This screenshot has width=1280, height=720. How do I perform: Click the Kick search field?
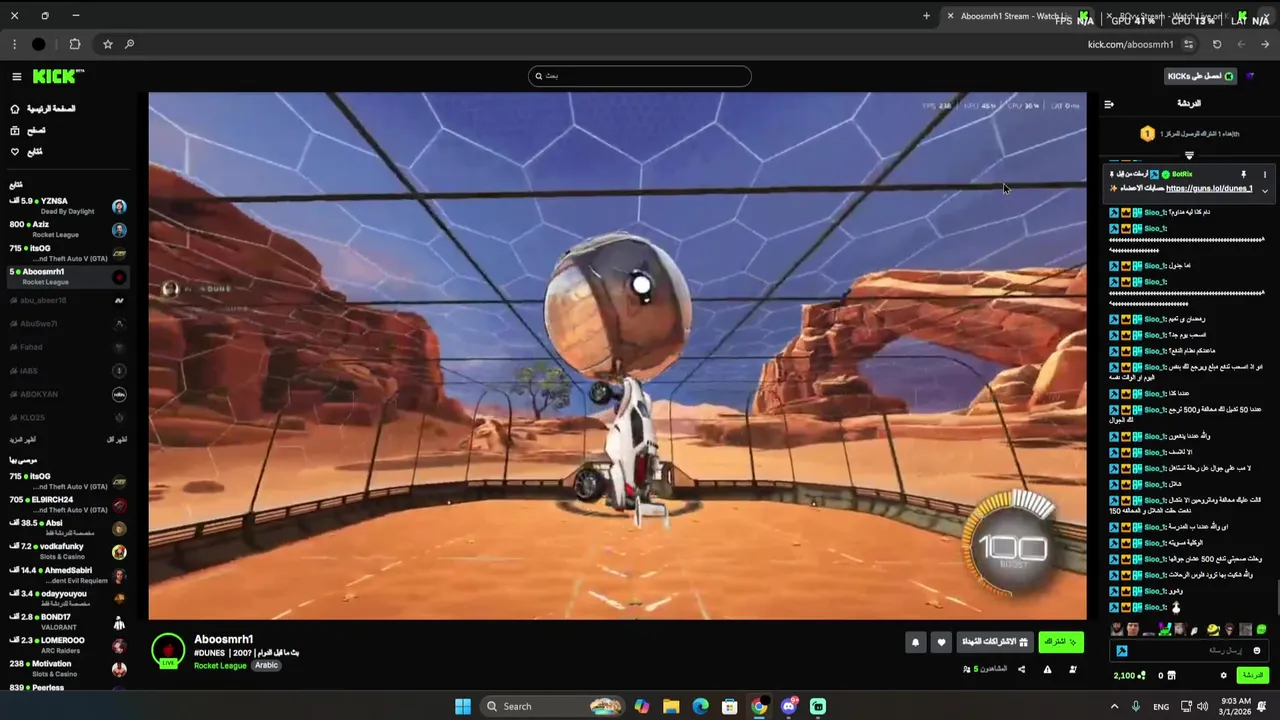tap(640, 76)
